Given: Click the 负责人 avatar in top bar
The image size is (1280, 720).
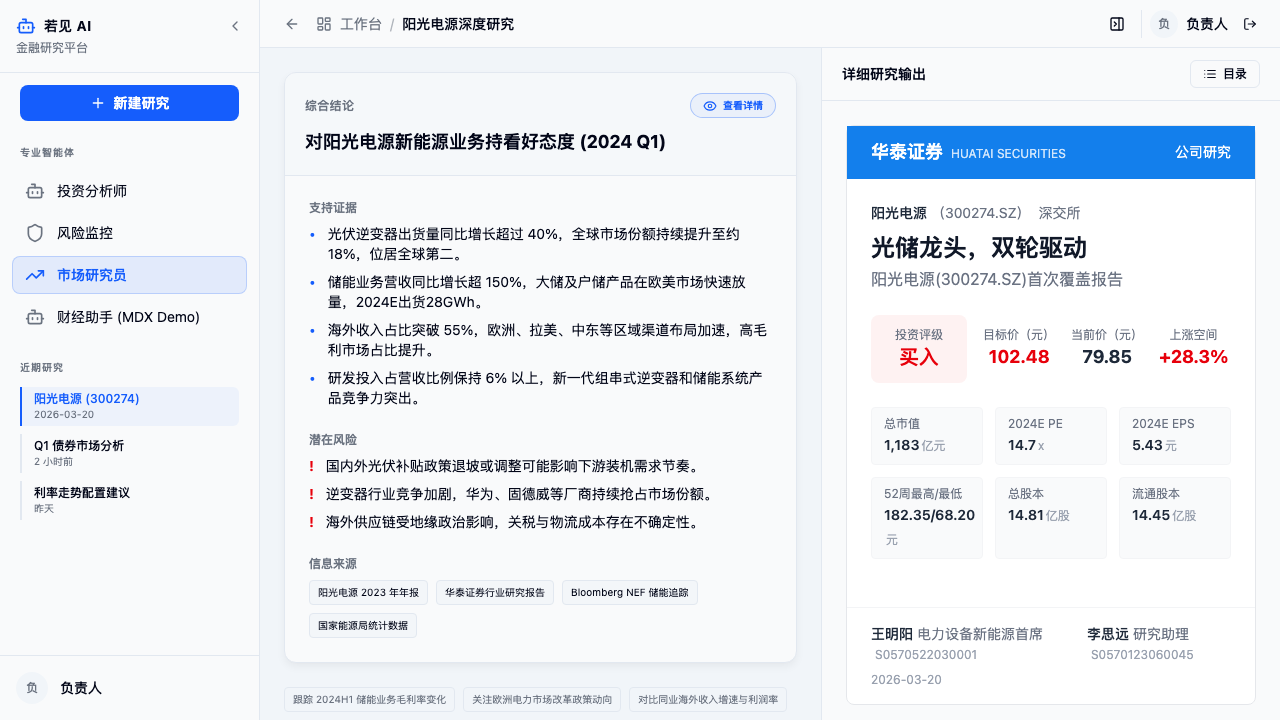Looking at the screenshot, I should [x=1163, y=24].
